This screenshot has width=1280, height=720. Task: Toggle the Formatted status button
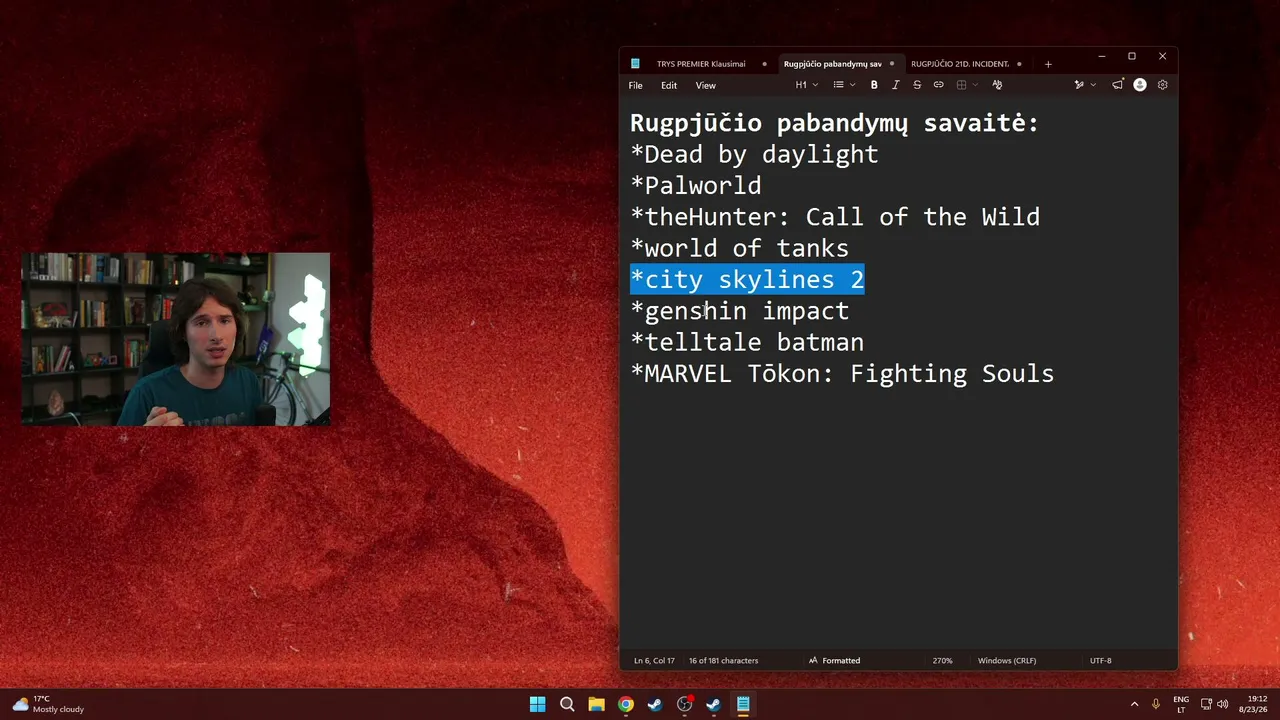click(x=834, y=661)
